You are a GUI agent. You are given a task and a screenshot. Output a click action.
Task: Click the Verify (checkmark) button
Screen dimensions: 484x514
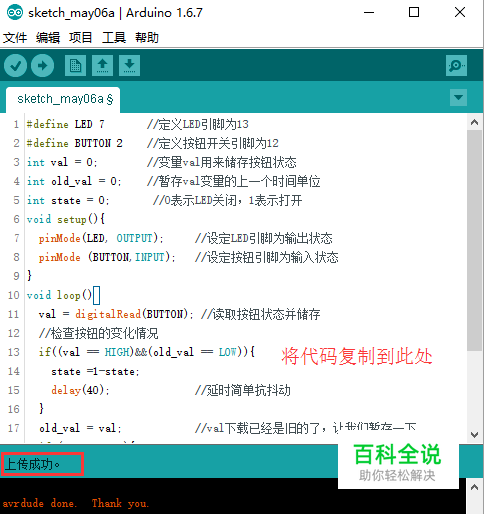(x=16, y=65)
